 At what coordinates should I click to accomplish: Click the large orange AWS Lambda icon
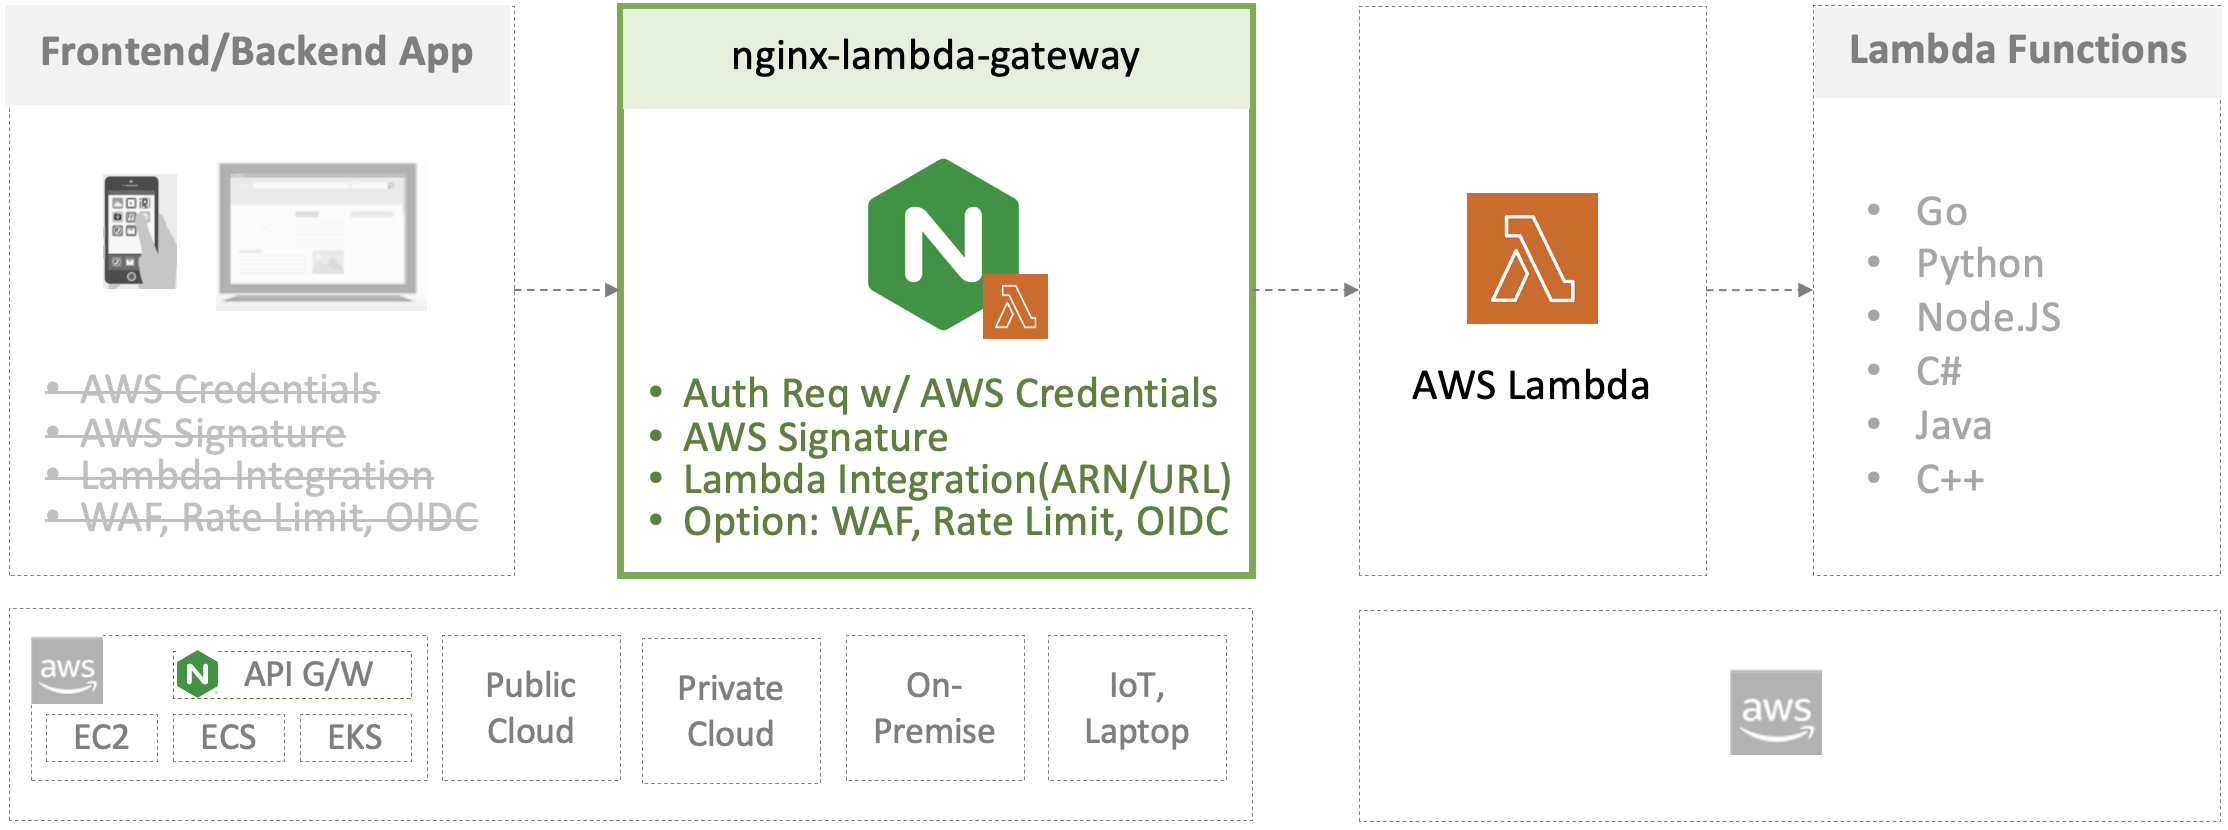coord(1531,258)
